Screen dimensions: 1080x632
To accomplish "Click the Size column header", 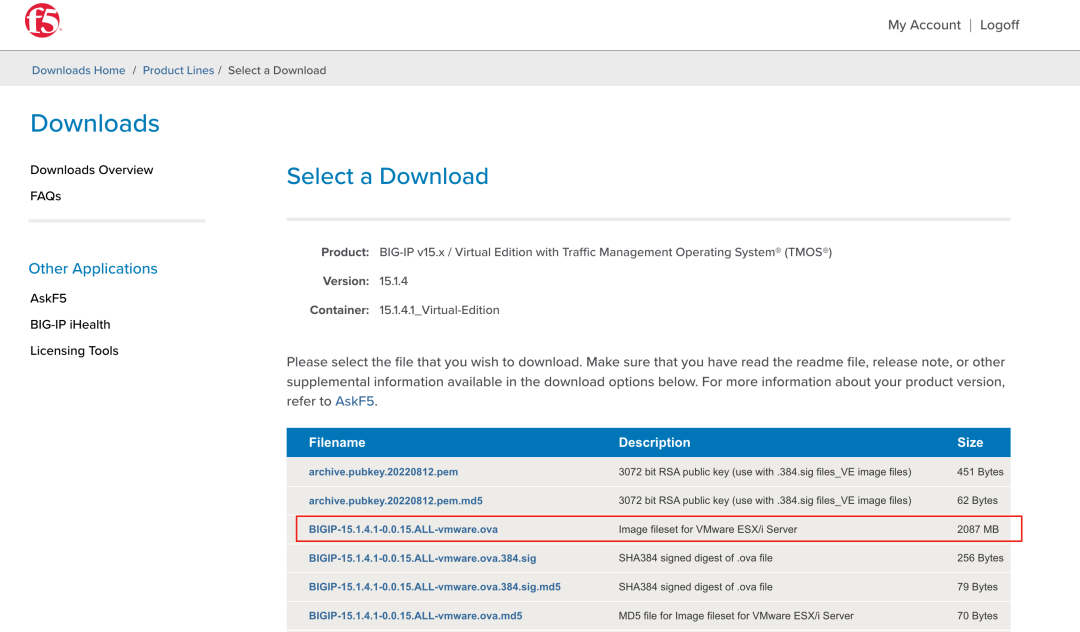I will coord(970,443).
